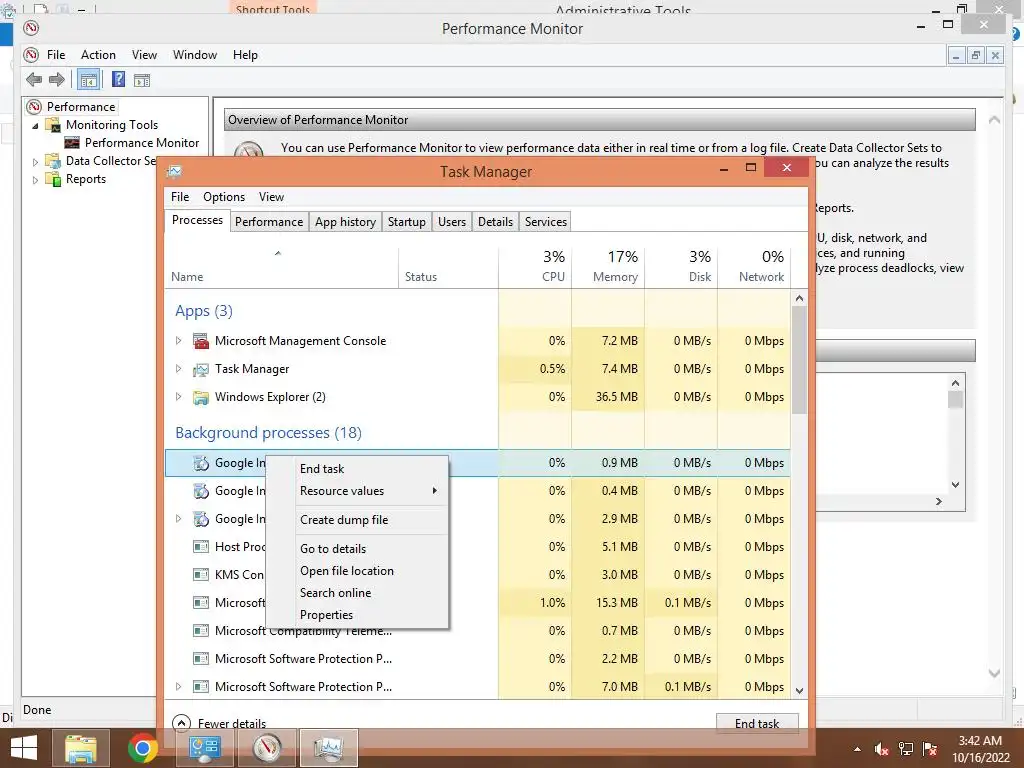Open Help icon in Performance Monitor toolbar
The image size is (1024, 768).
coord(118,80)
